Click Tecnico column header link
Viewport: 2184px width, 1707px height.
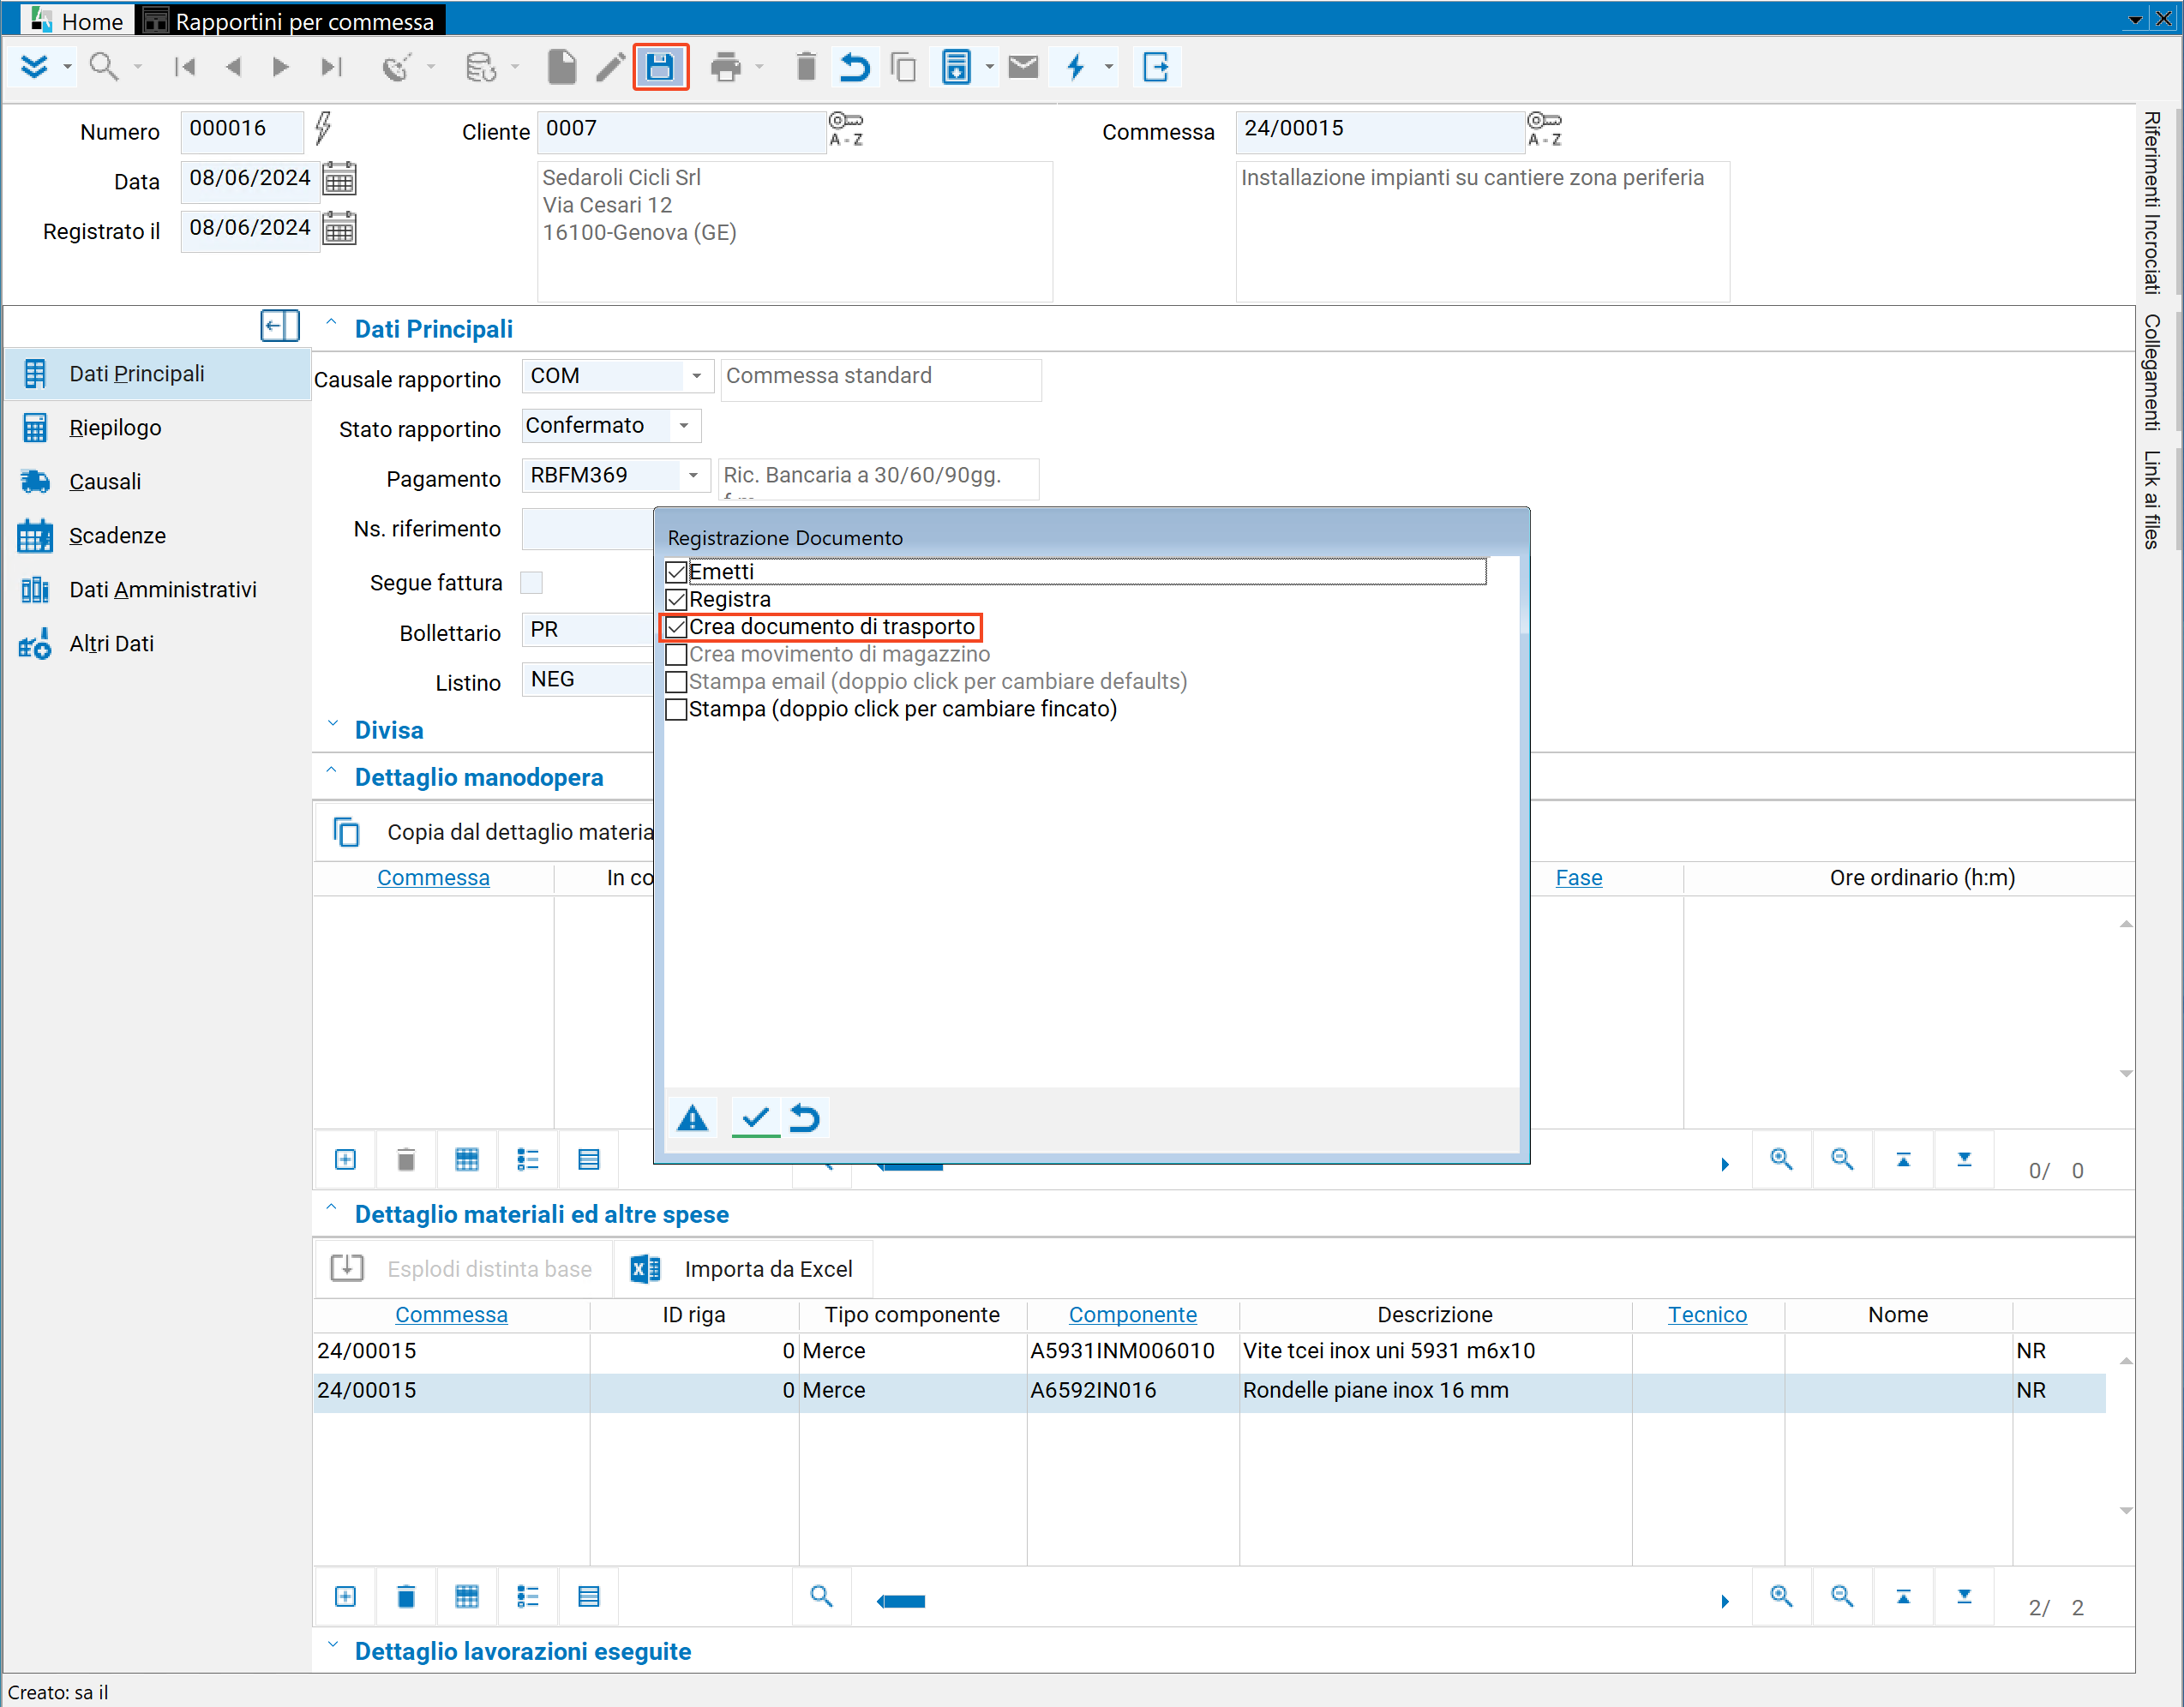(1707, 1315)
